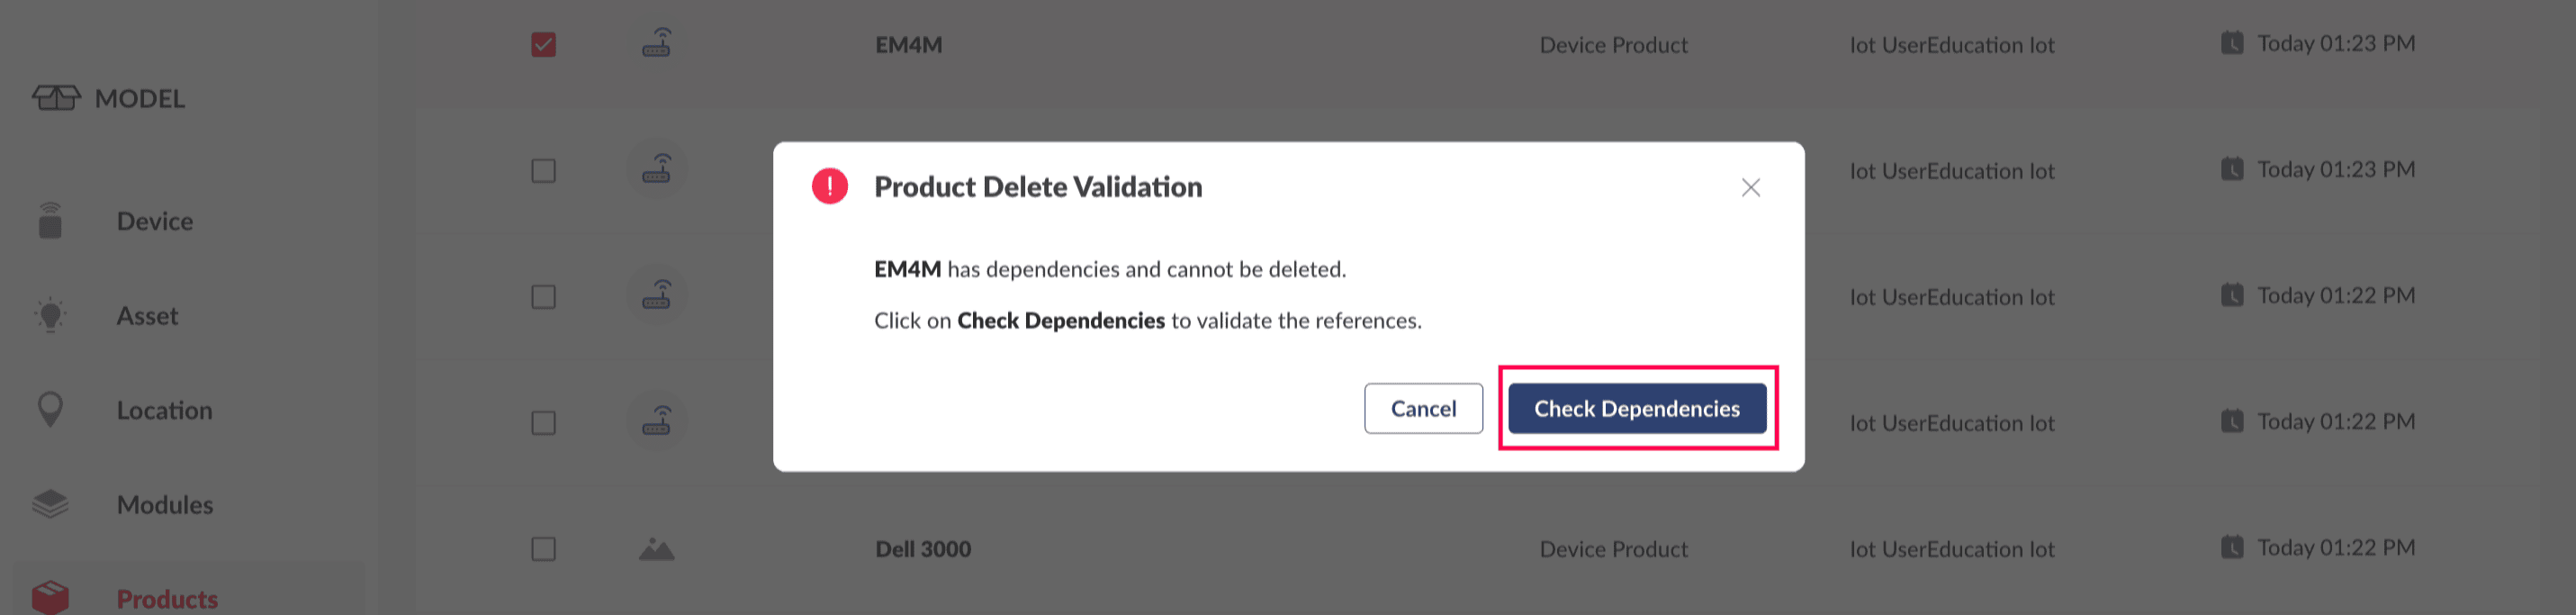The height and width of the screenshot is (615, 2576).
Task: Click the Check Dependencies button
Action: pos(1636,408)
